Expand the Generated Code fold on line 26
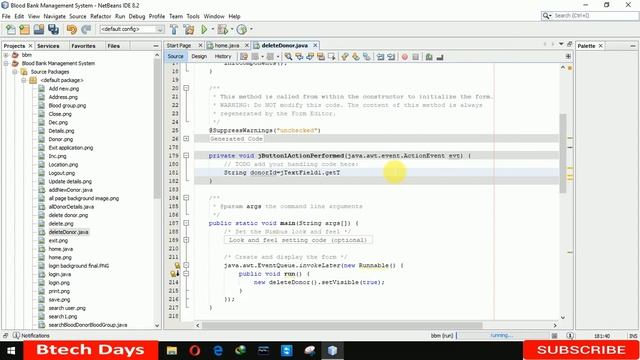This screenshot has width=640, height=360. coord(186,139)
